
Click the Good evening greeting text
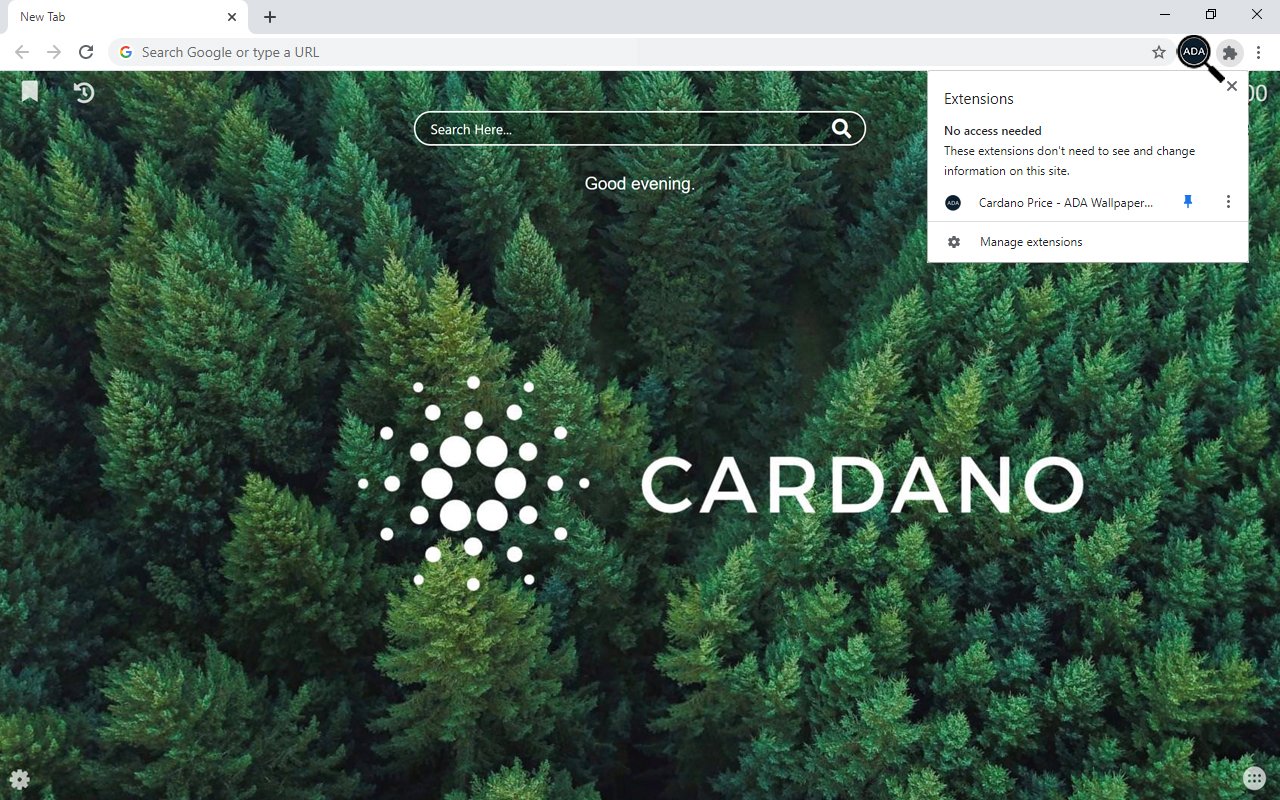pyautogui.click(x=640, y=184)
